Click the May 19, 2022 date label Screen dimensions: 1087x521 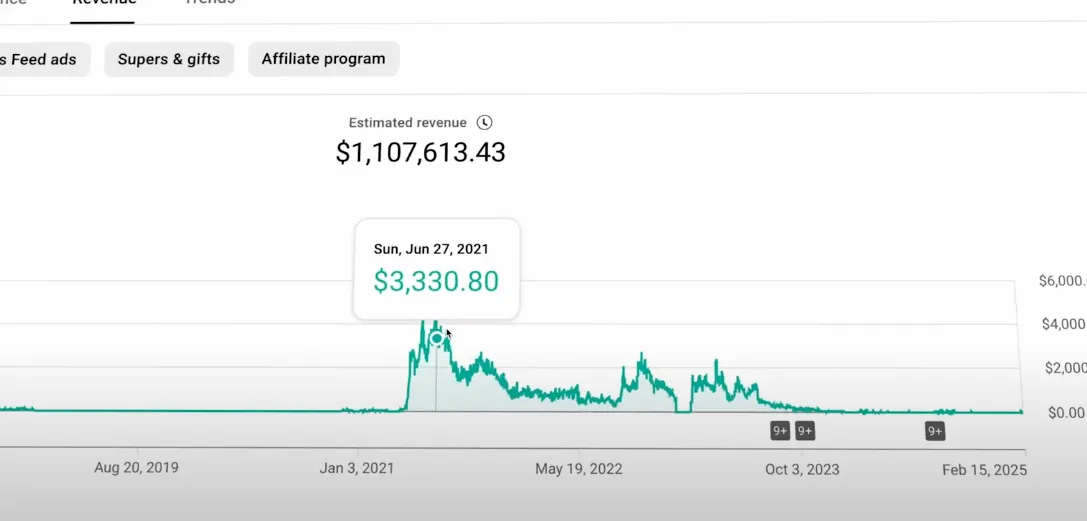point(579,469)
